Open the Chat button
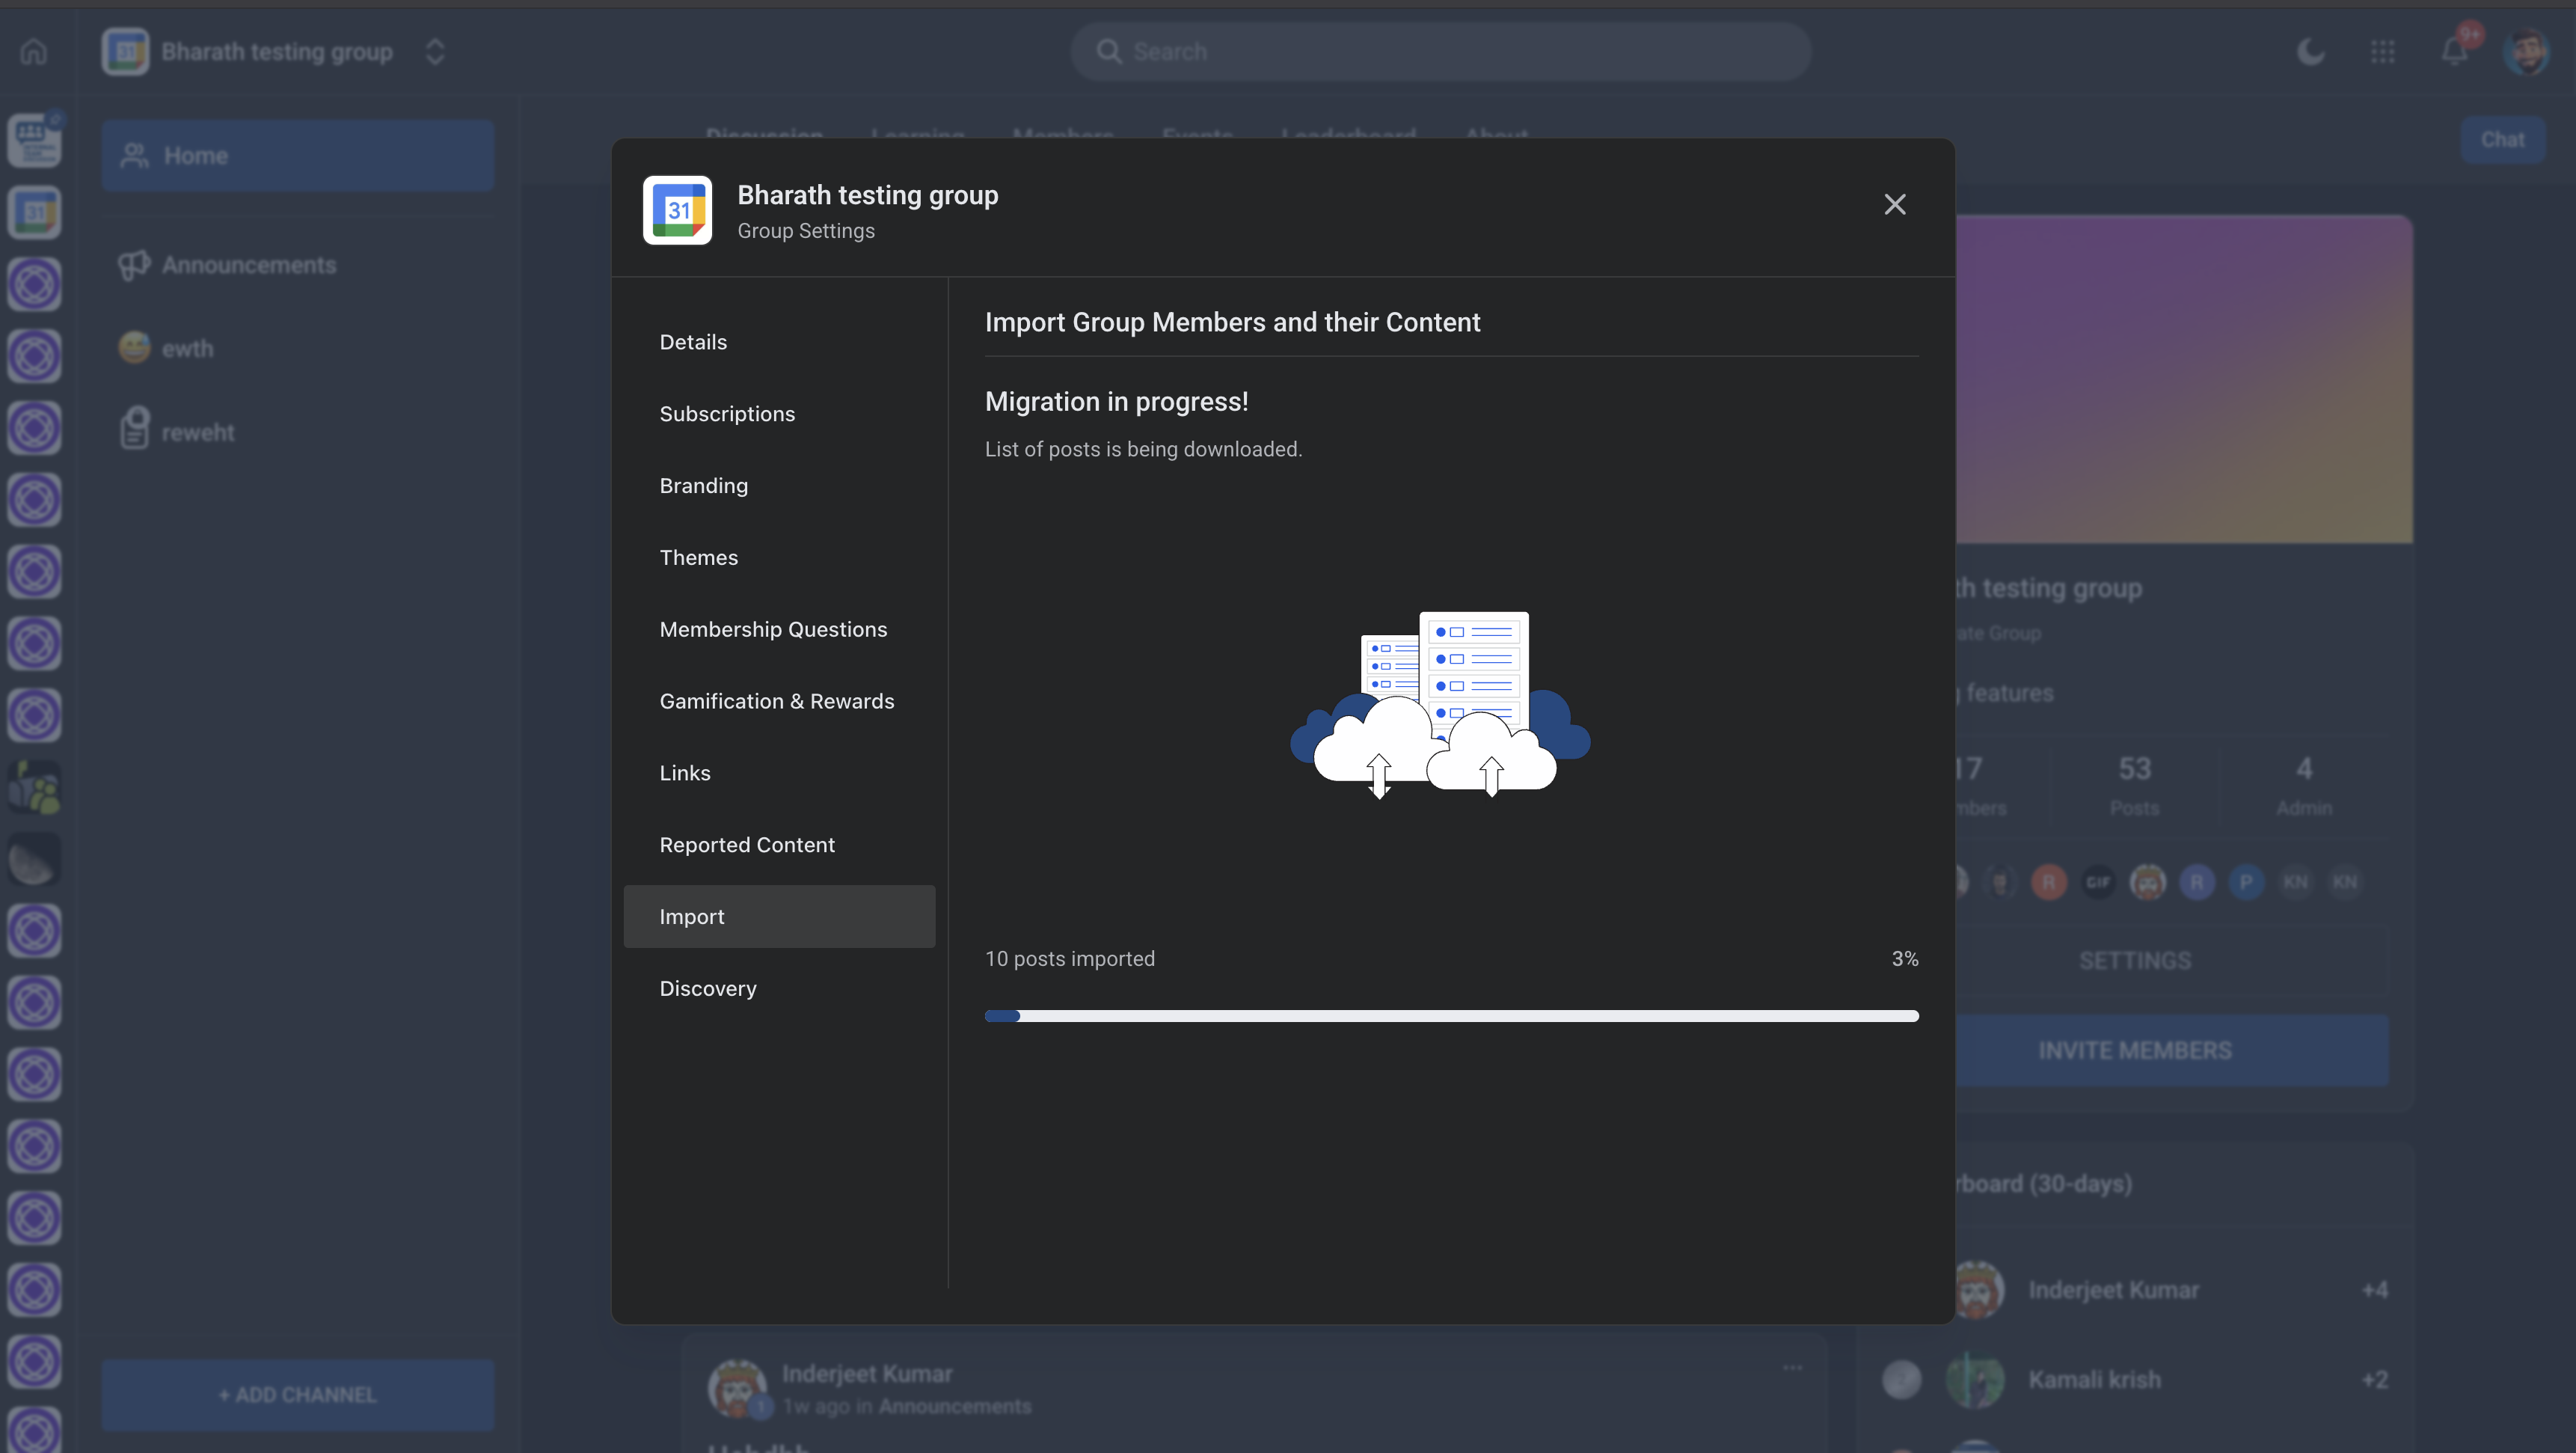2576x1453 pixels. click(x=2502, y=140)
